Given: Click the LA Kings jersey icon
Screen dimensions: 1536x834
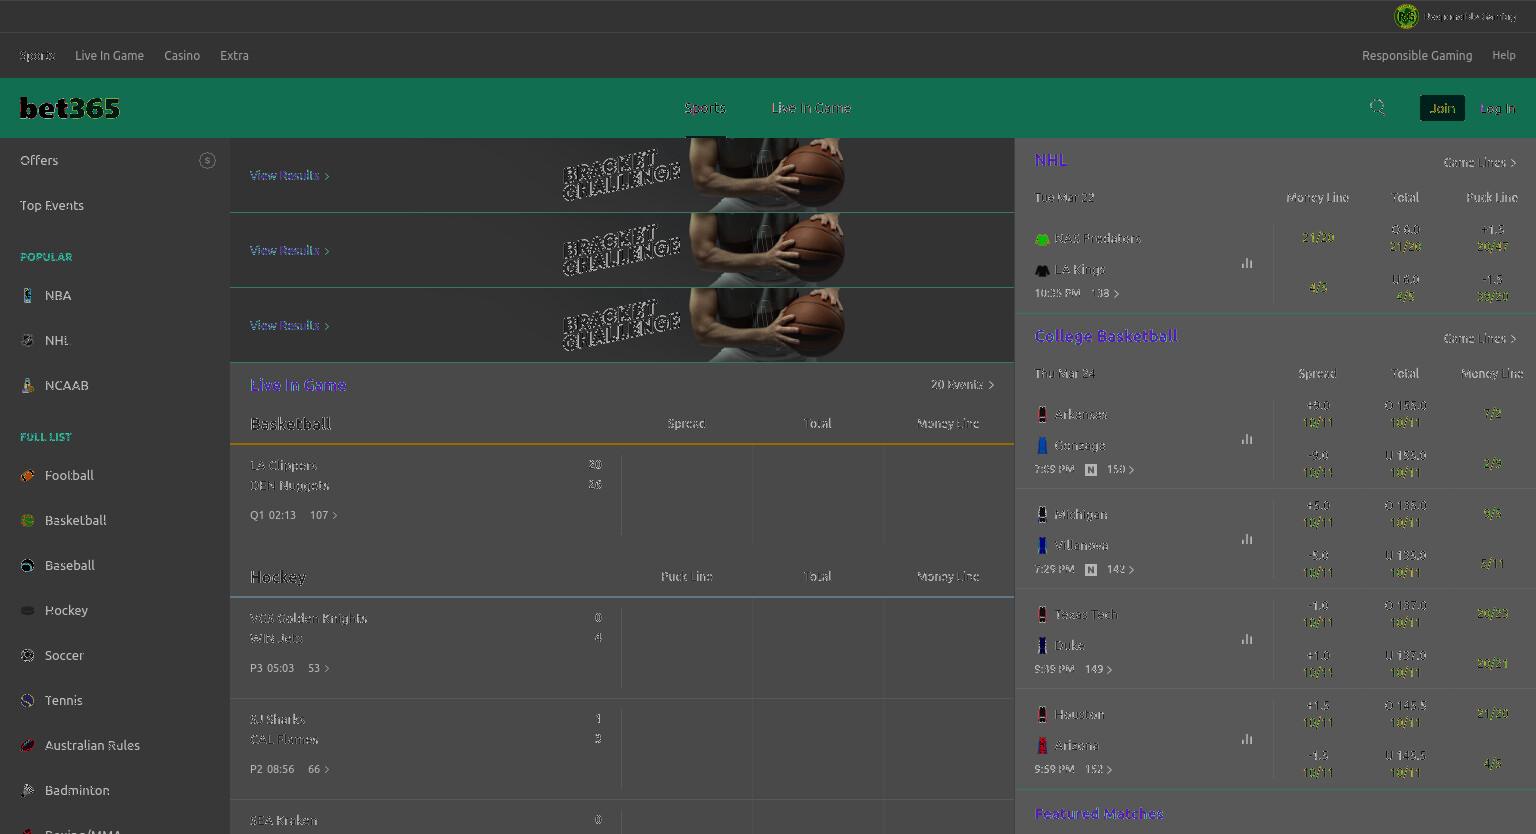Looking at the screenshot, I should tap(1042, 270).
